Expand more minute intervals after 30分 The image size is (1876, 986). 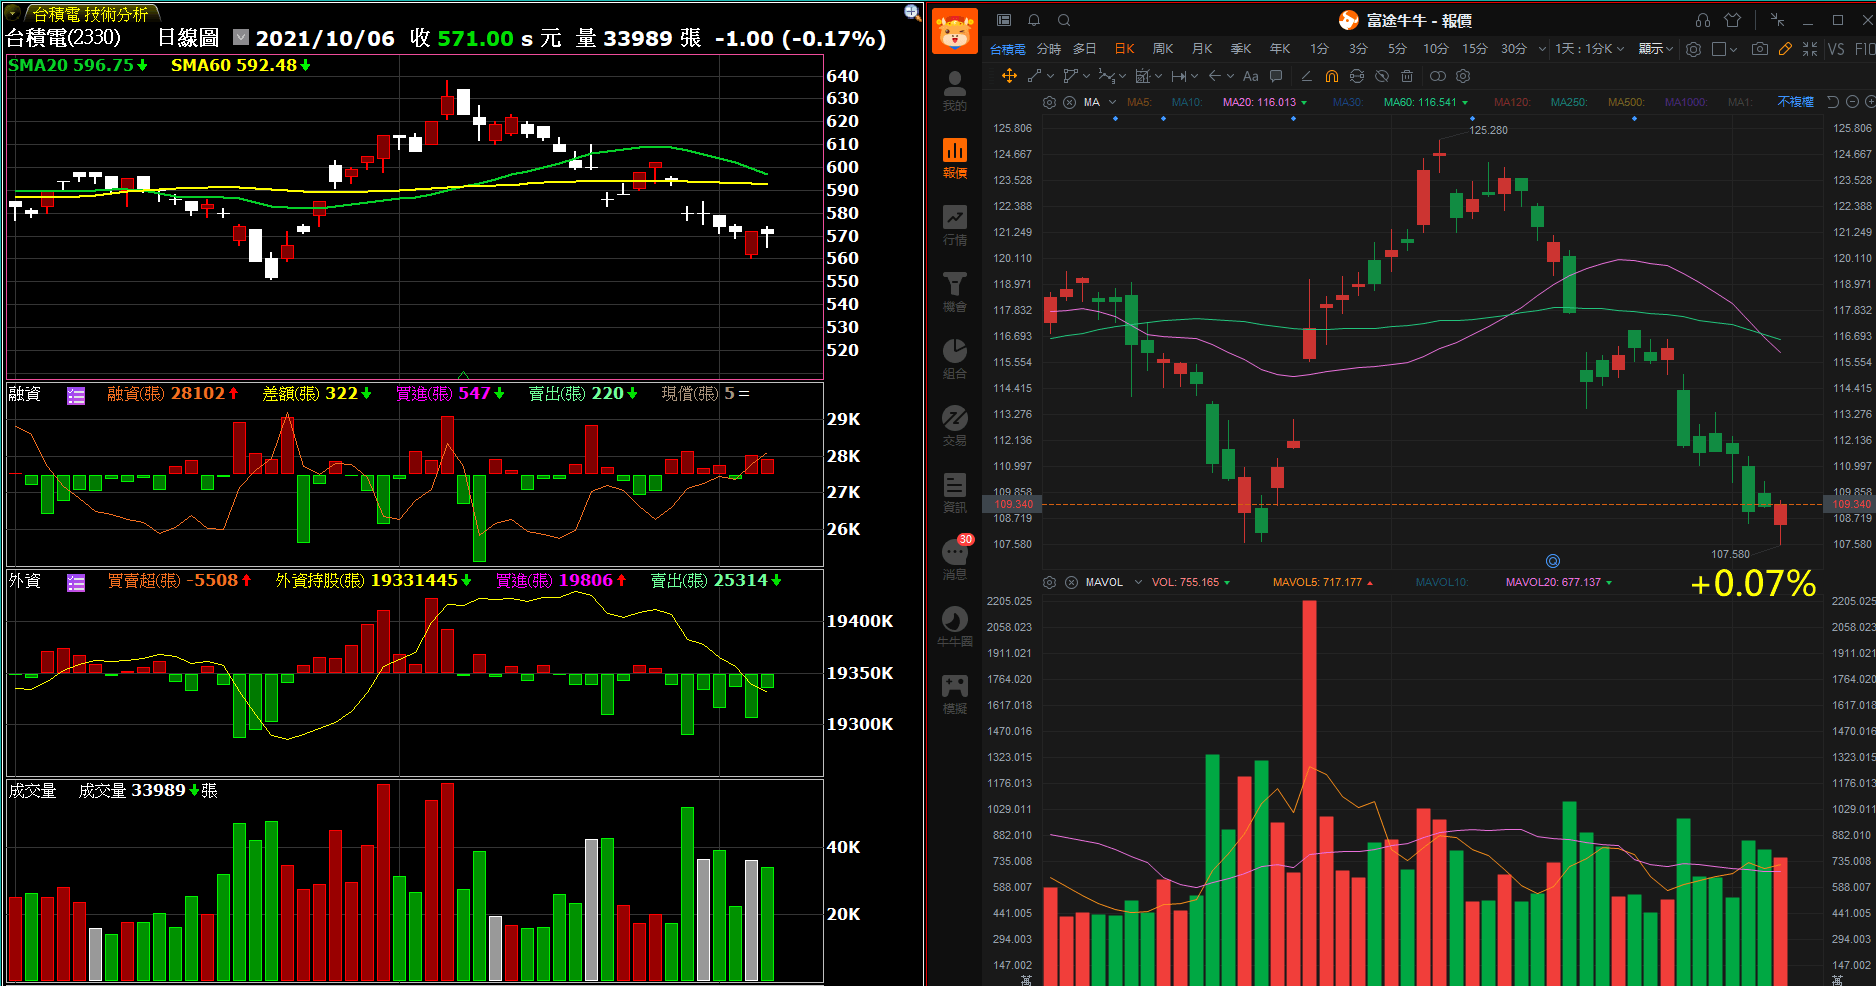(x=1542, y=49)
